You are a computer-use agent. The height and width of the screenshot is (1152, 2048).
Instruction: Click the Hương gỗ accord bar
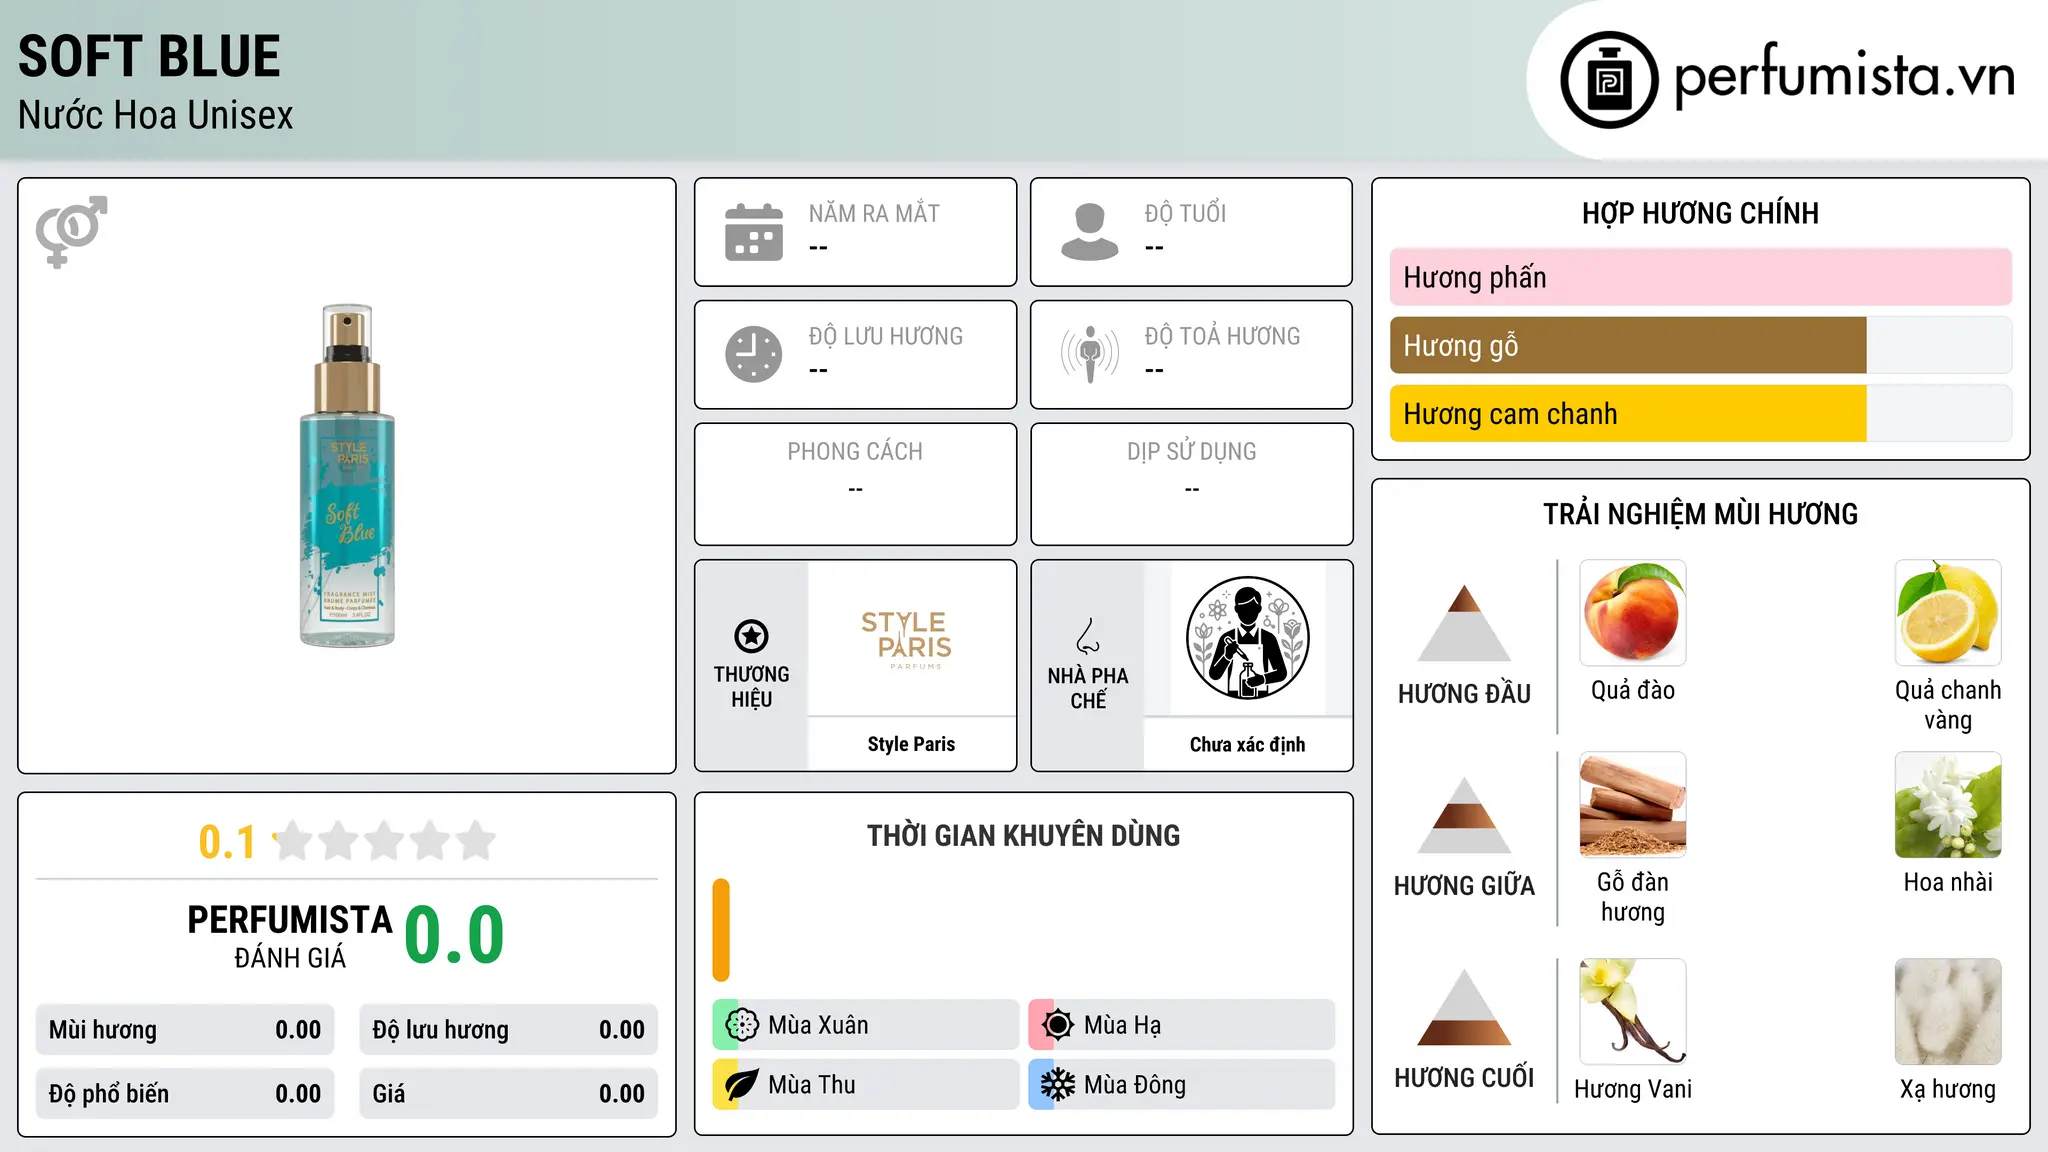(x=1701, y=346)
